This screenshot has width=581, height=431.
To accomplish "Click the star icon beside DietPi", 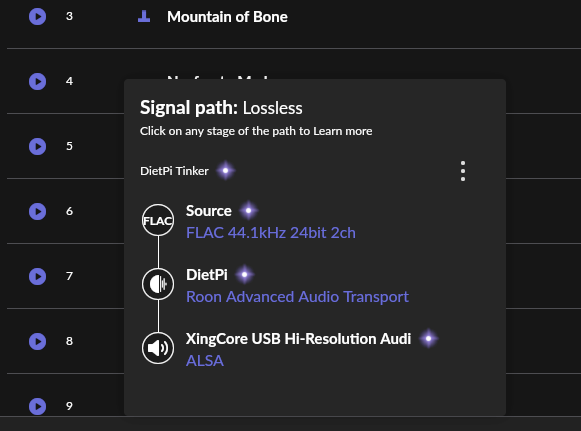I will pyautogui.click(x=244, y=275).
